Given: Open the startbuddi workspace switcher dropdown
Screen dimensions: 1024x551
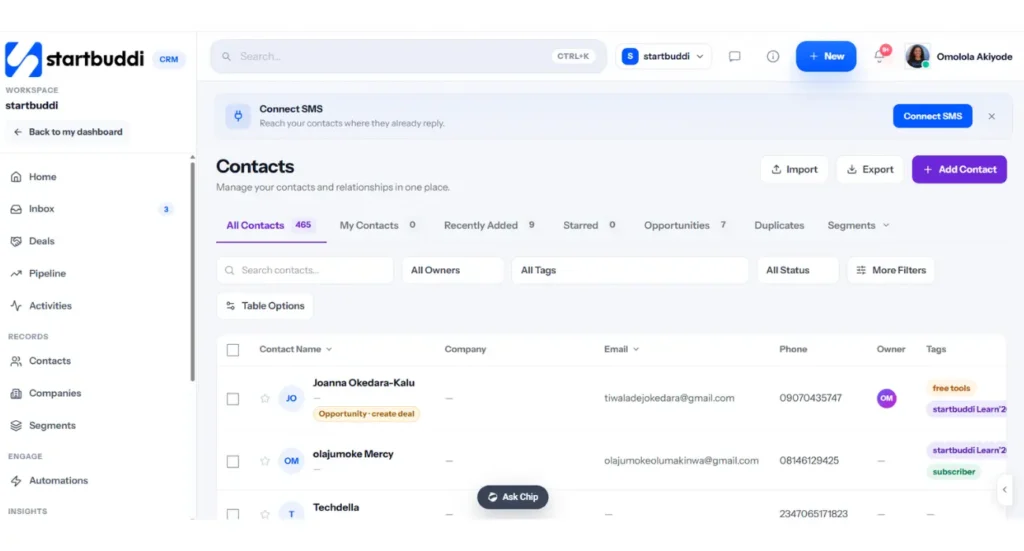Looking at the screenshot, I should click(663, 56).
